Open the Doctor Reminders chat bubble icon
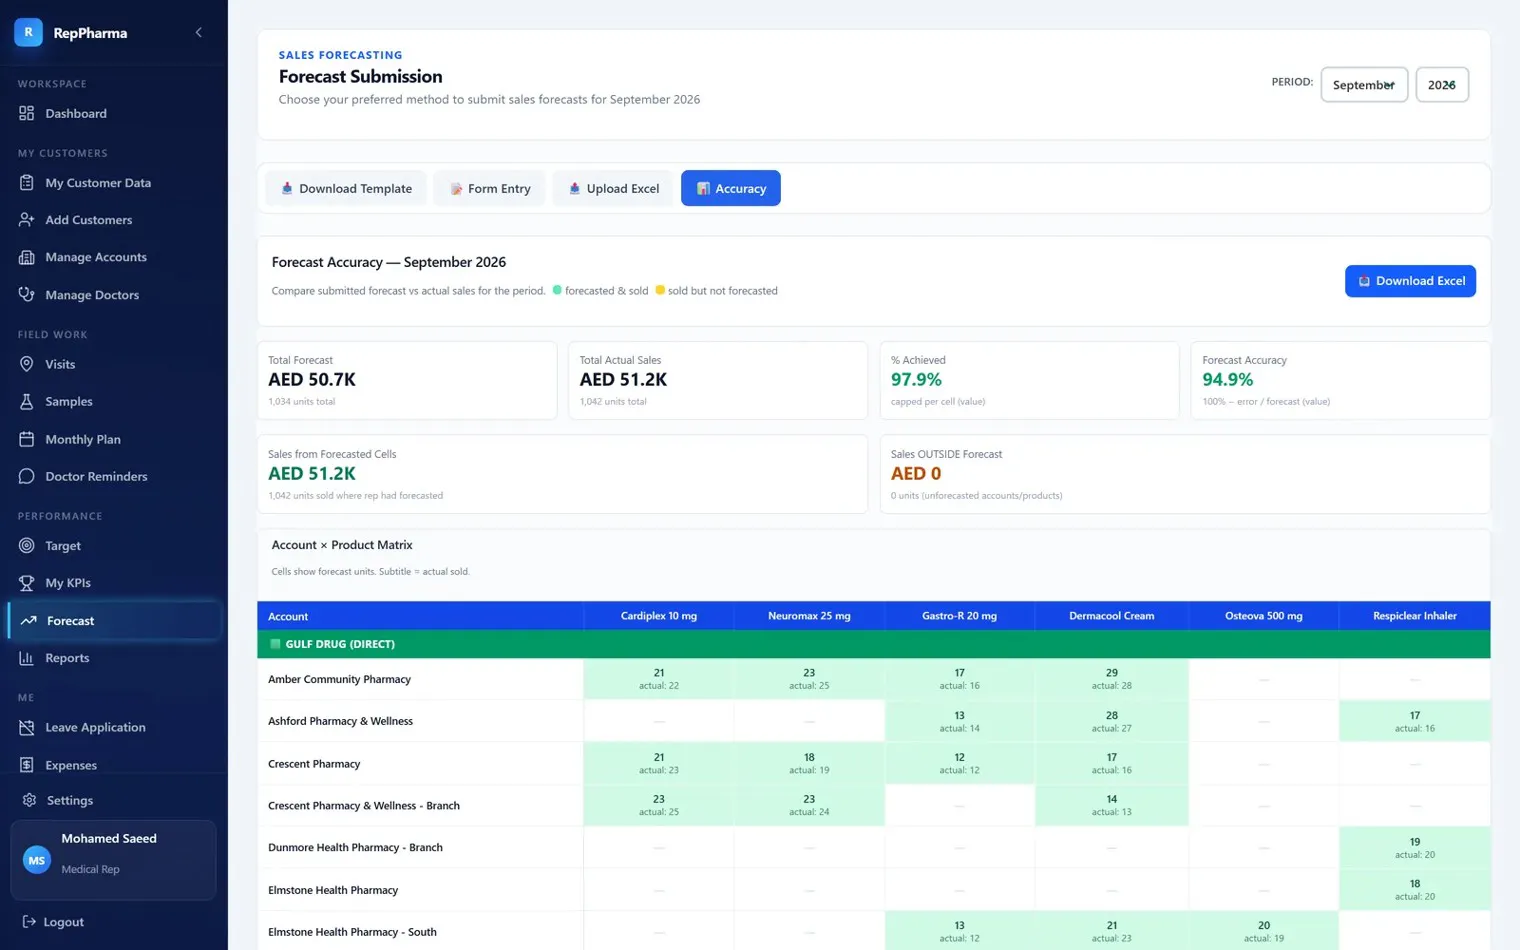The image size is (1520, 950). tap(27, 476)
